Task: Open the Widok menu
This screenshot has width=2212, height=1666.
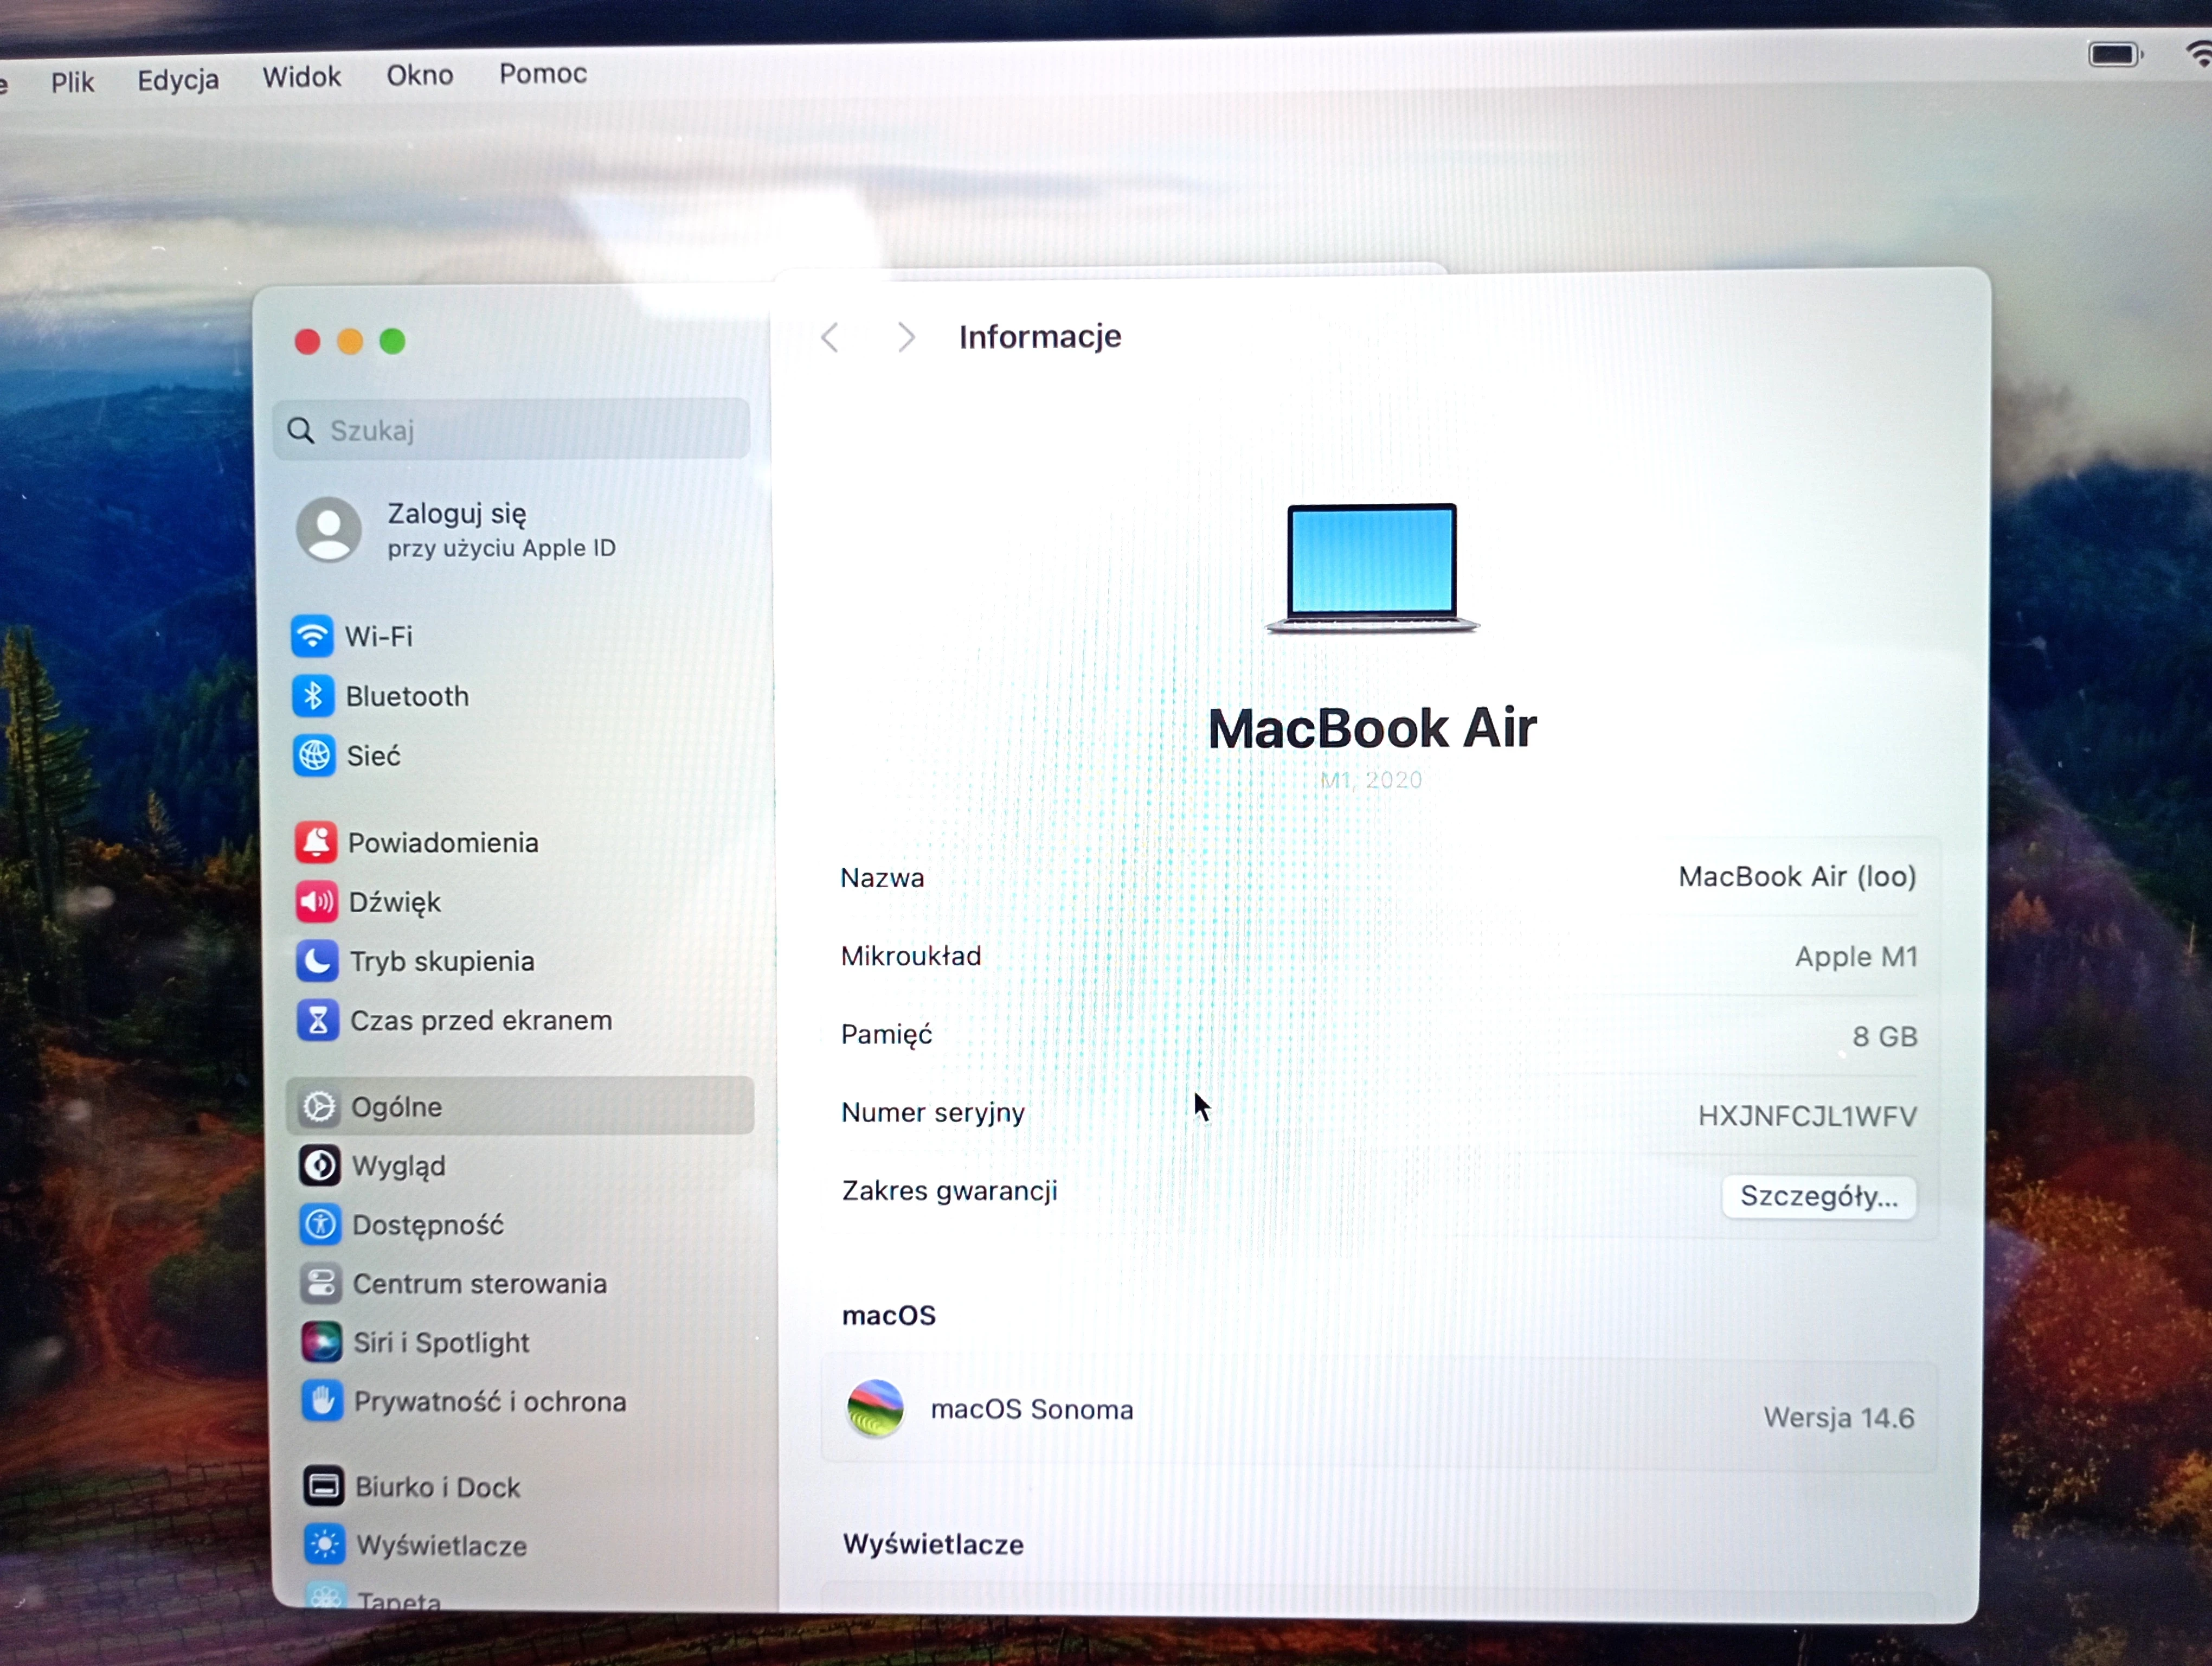Action: click(302, 77)
